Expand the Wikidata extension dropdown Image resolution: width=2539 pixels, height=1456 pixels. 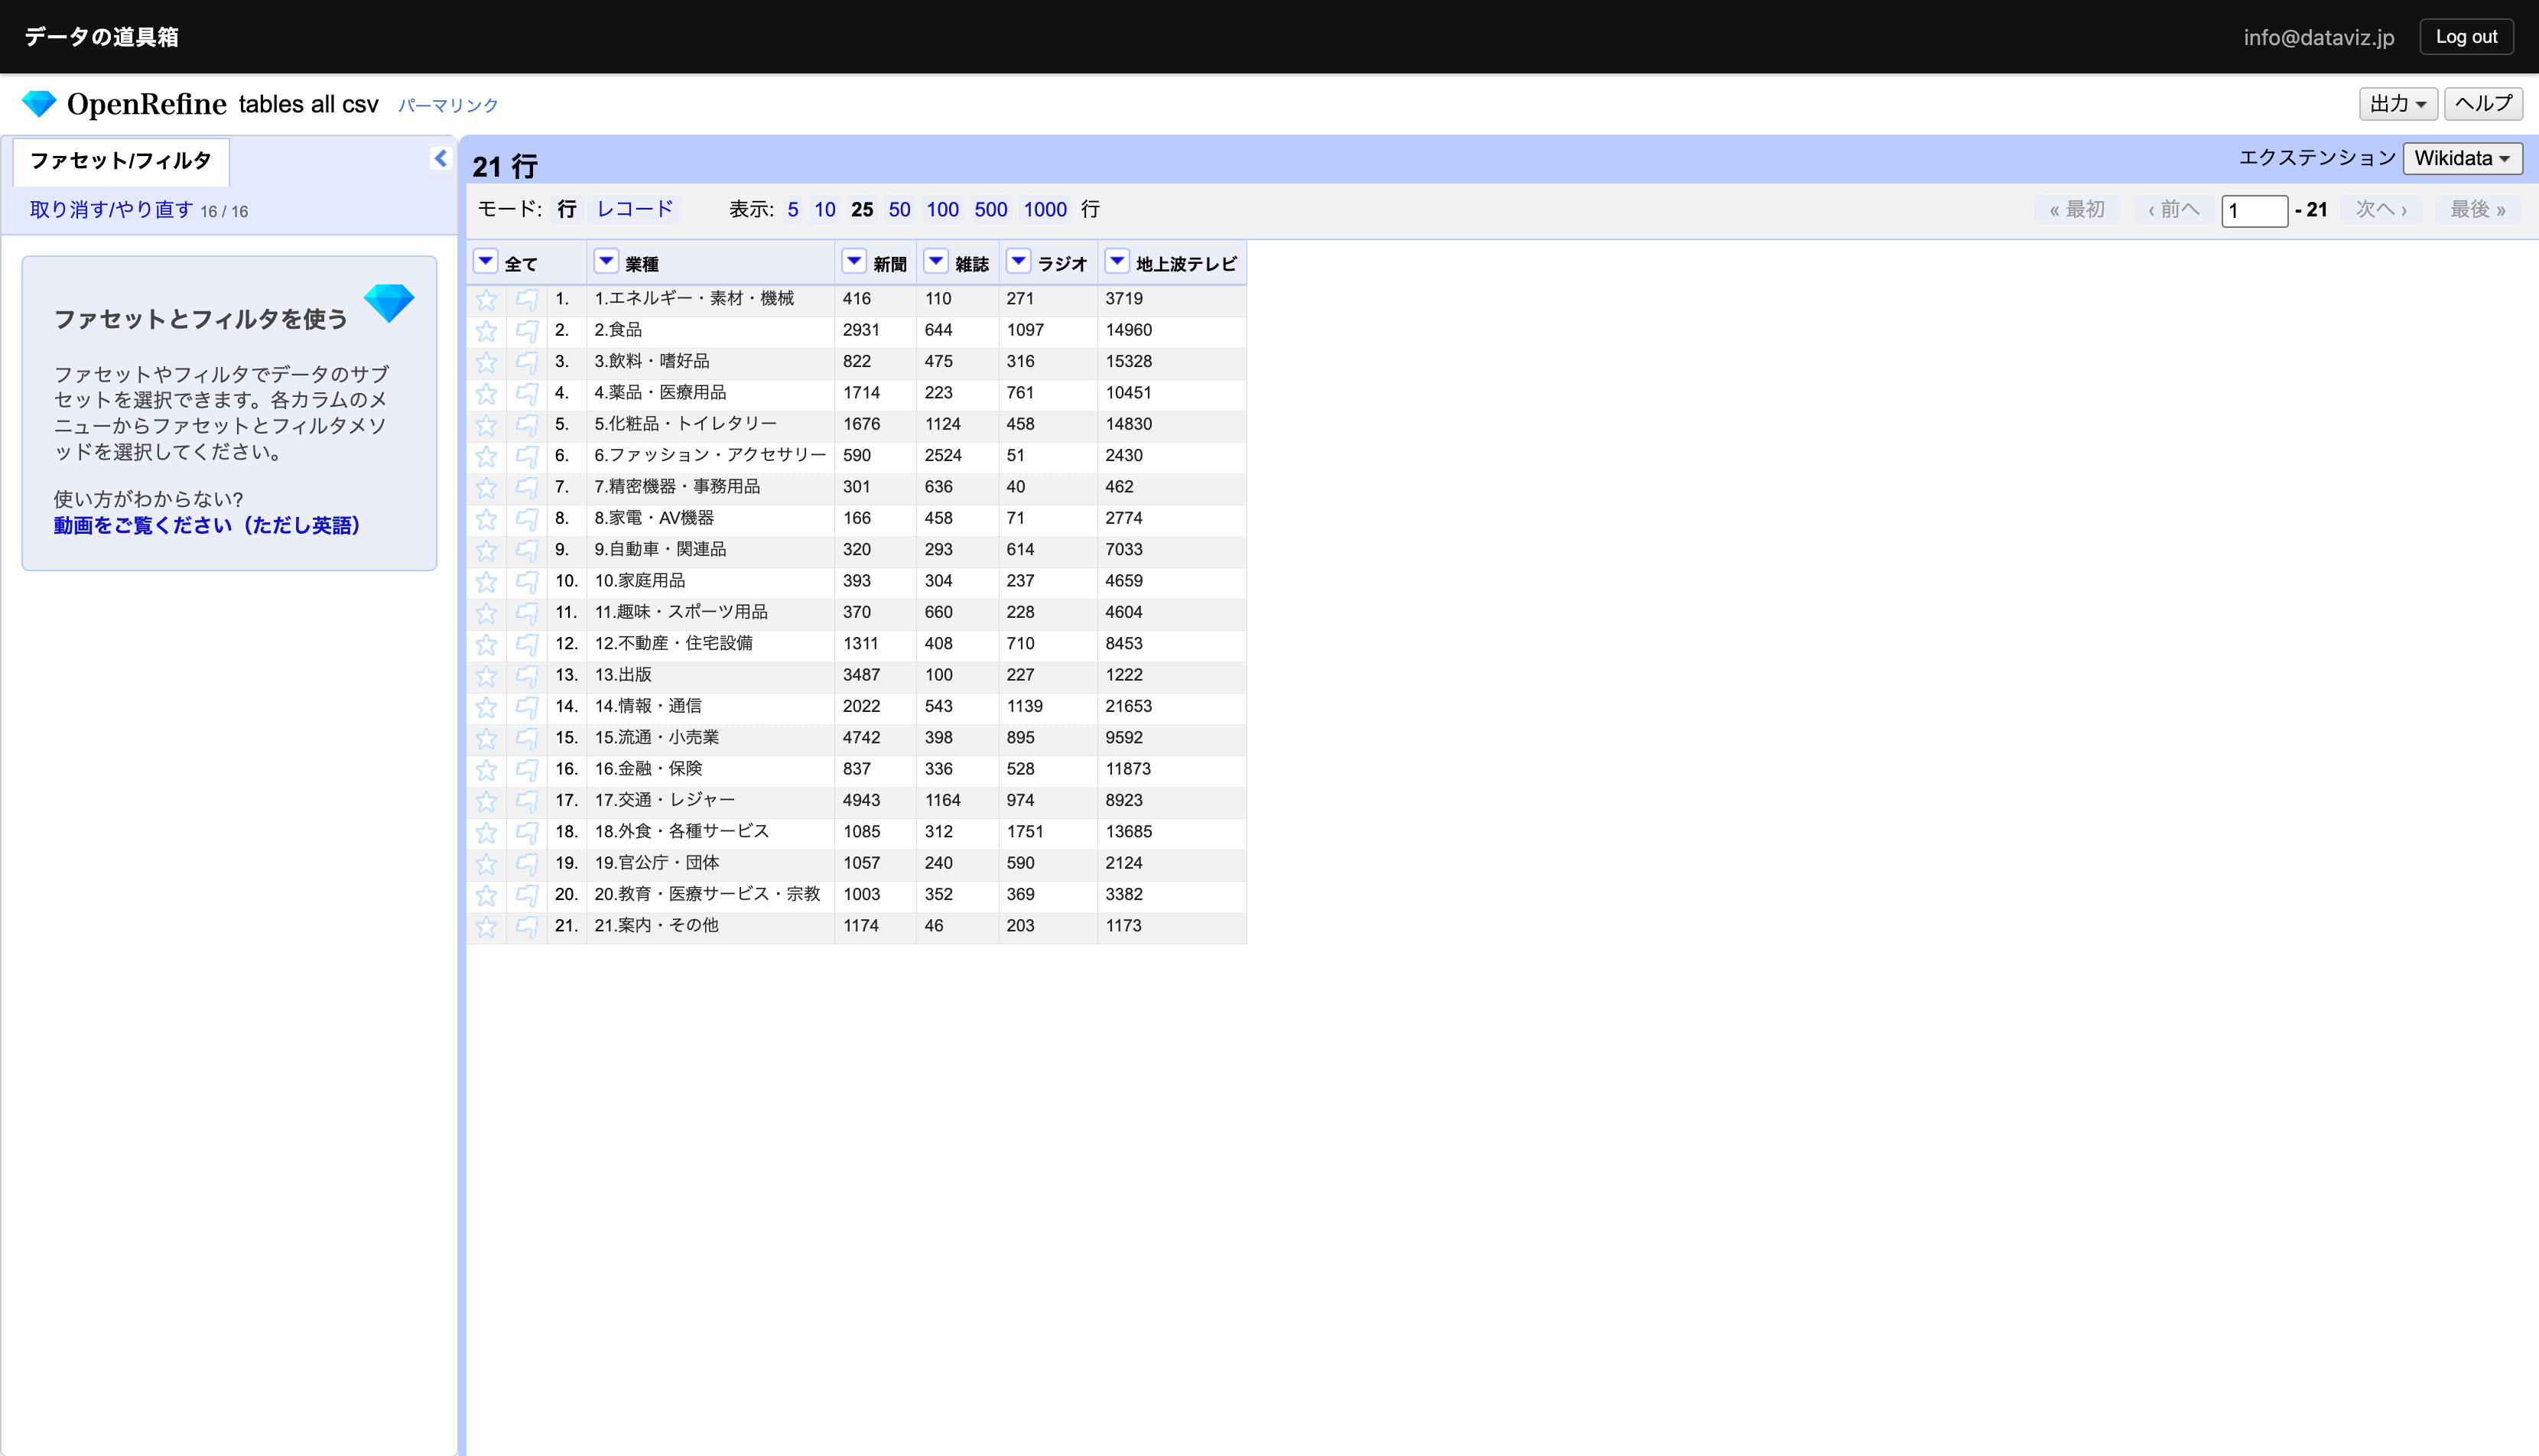pos(2461,158)
